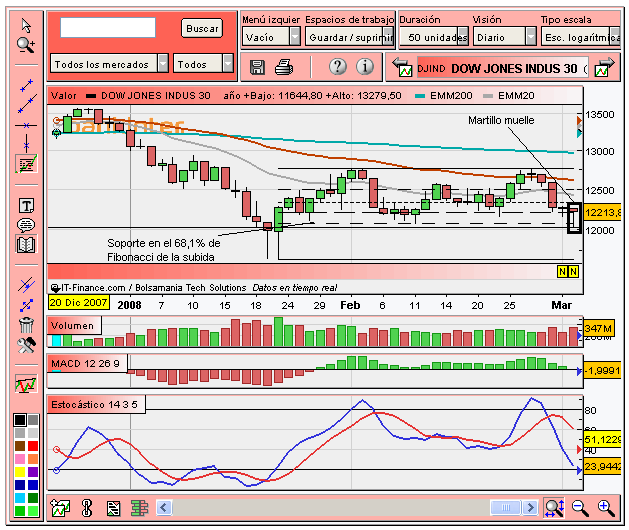Click the floppy disk save icon
This screenshot has width=629, height=530.
coord(257,67)
